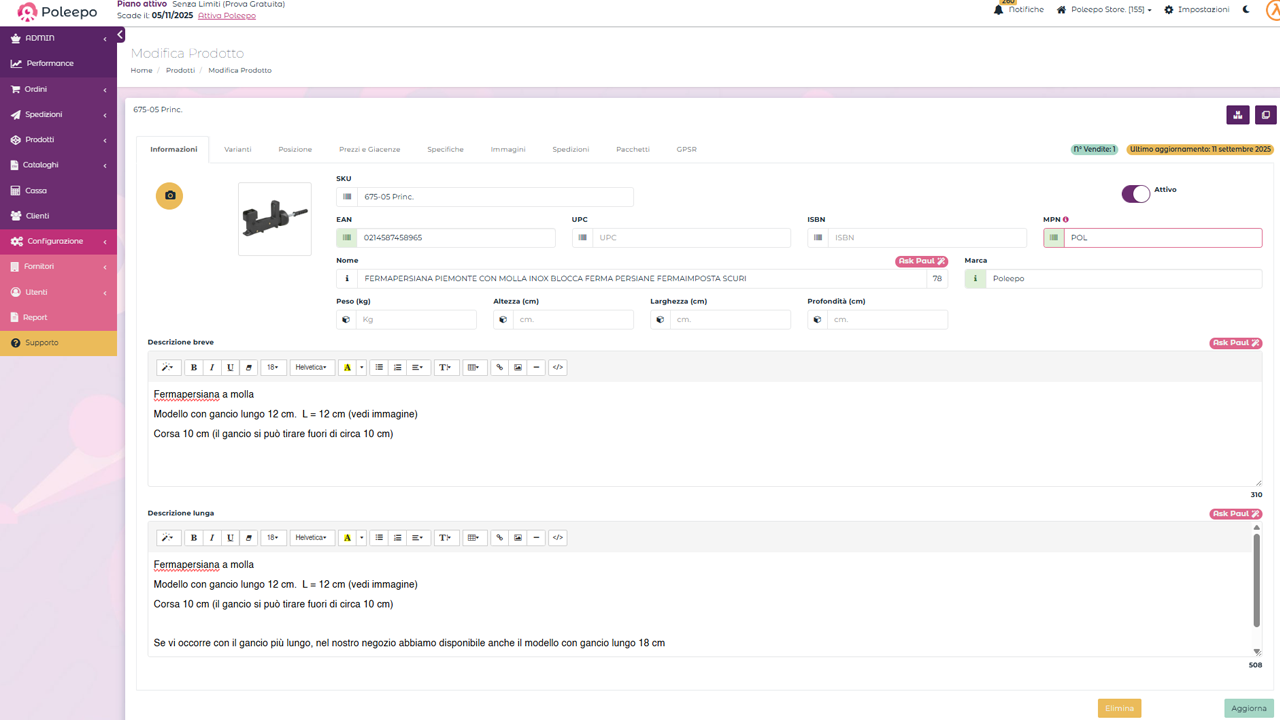Open the Immagini tab
1280x720 pixels.
pyautogui.click(x=507, y=149)
